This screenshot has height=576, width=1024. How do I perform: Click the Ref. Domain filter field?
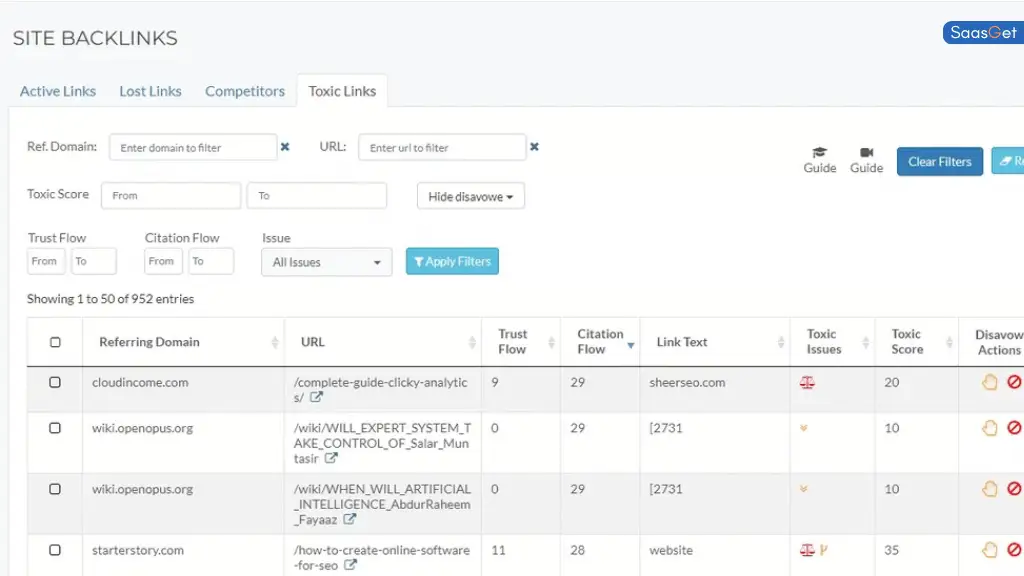(x=193, y=148)
